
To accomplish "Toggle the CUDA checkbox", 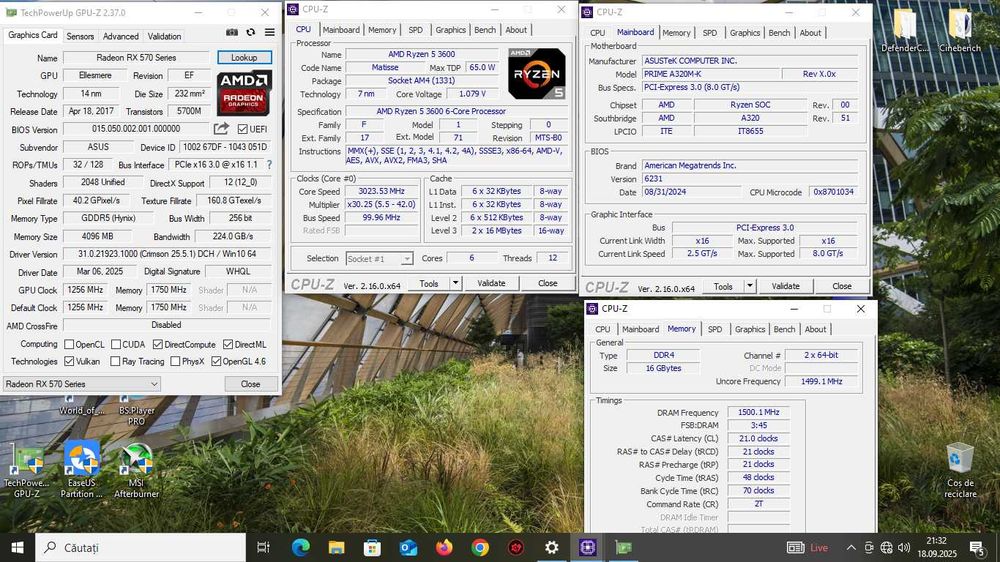I will click(x=115, y=344).
